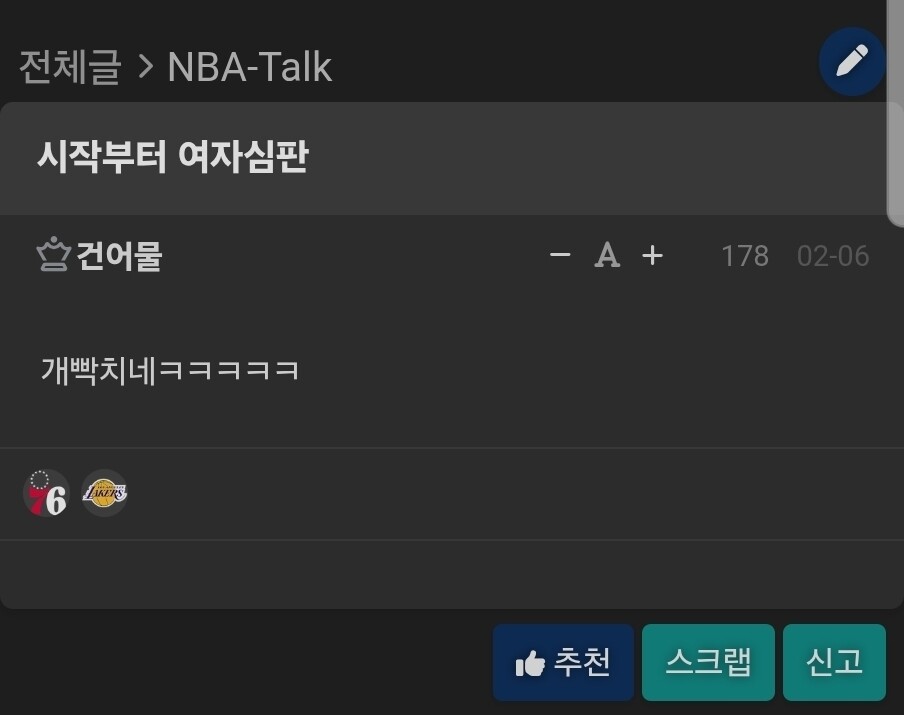Click the thumbs-up icon on 추천

click(530, 663)
